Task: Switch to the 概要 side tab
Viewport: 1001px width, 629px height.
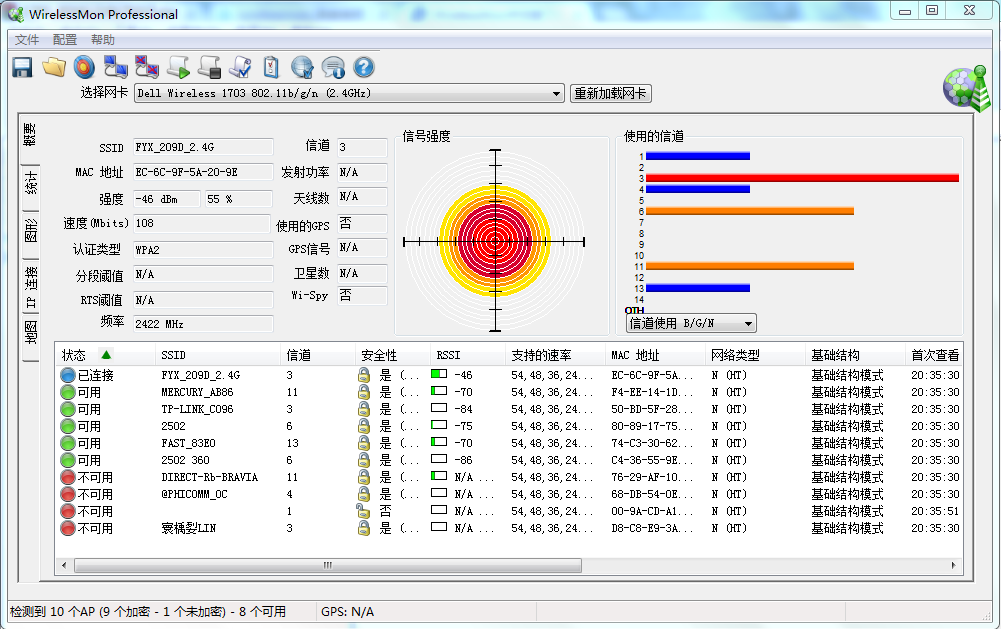Action: coord(30,135)
